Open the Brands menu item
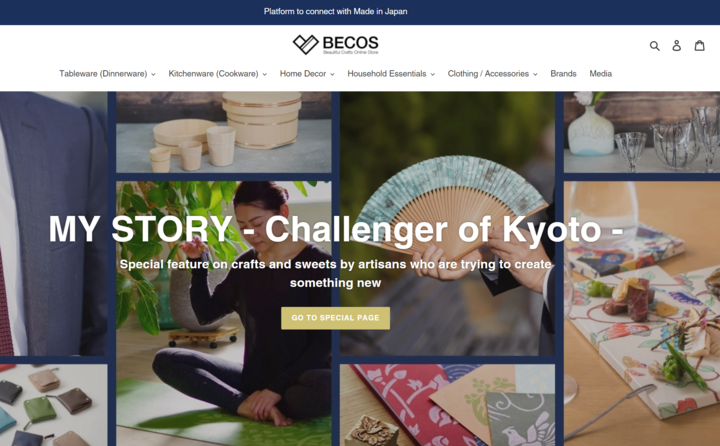The height and width of the screenshot is (446, 720). (563, 73)
